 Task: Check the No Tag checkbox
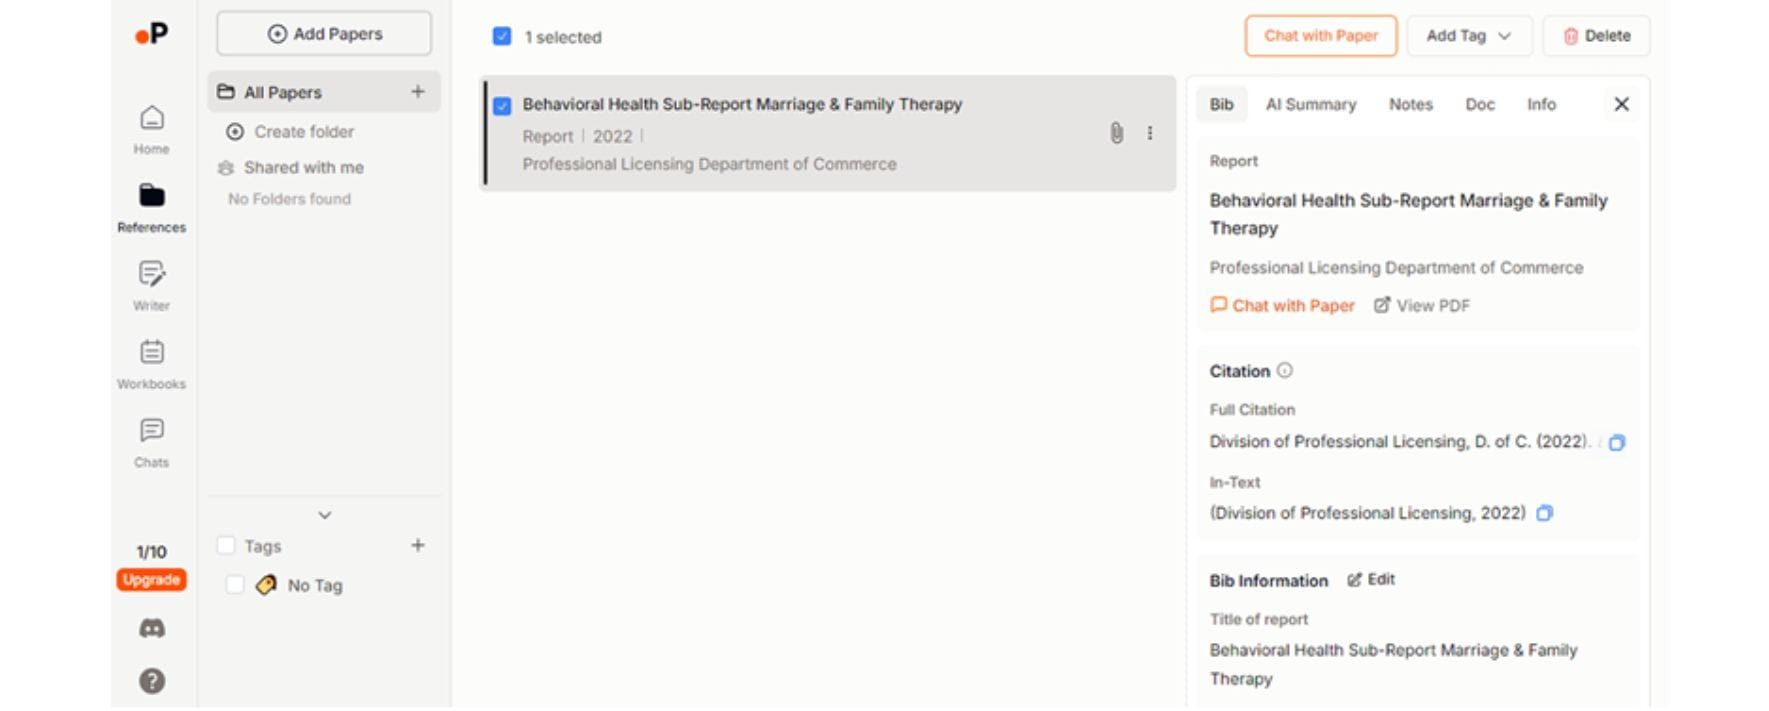click(x=235, y=585)
